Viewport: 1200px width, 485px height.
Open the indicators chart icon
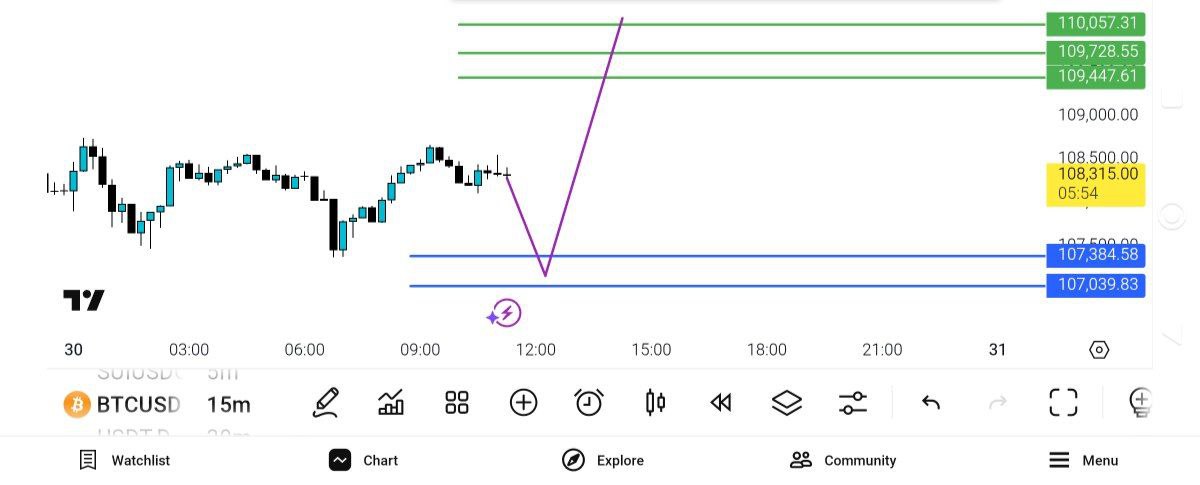(391, 403)
